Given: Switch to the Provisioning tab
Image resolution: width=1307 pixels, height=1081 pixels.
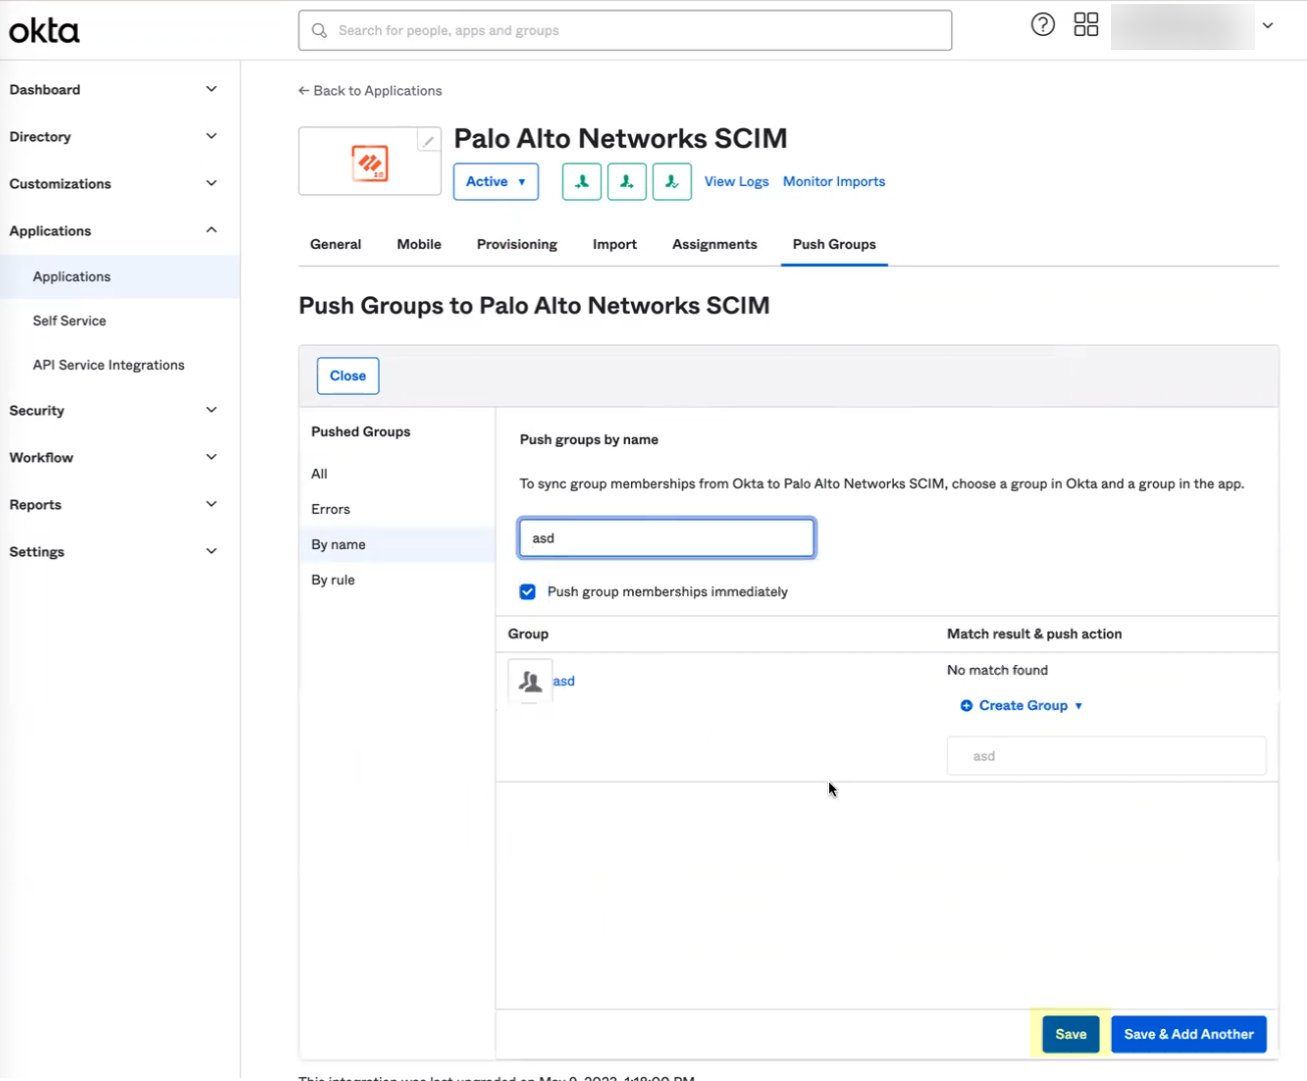Looking at the screenshot, I should [x=516, y=244].
